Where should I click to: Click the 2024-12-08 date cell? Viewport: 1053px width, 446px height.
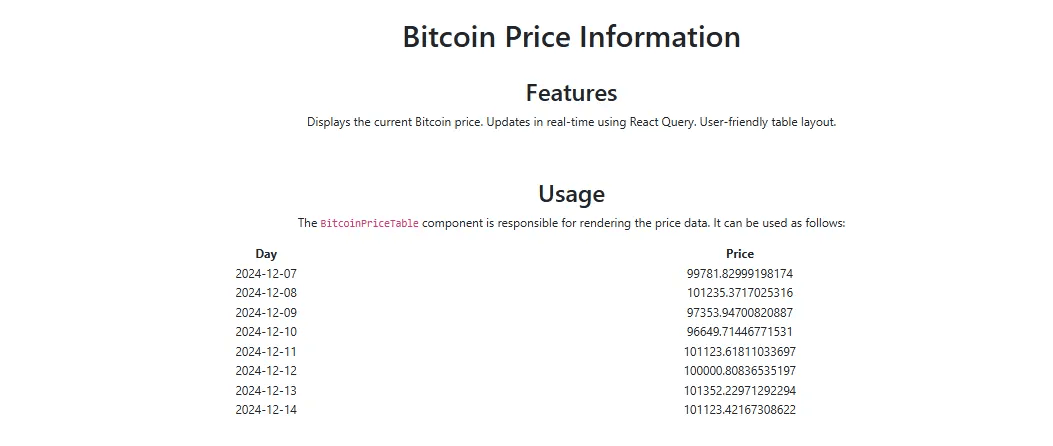click(x=266, y=293)
